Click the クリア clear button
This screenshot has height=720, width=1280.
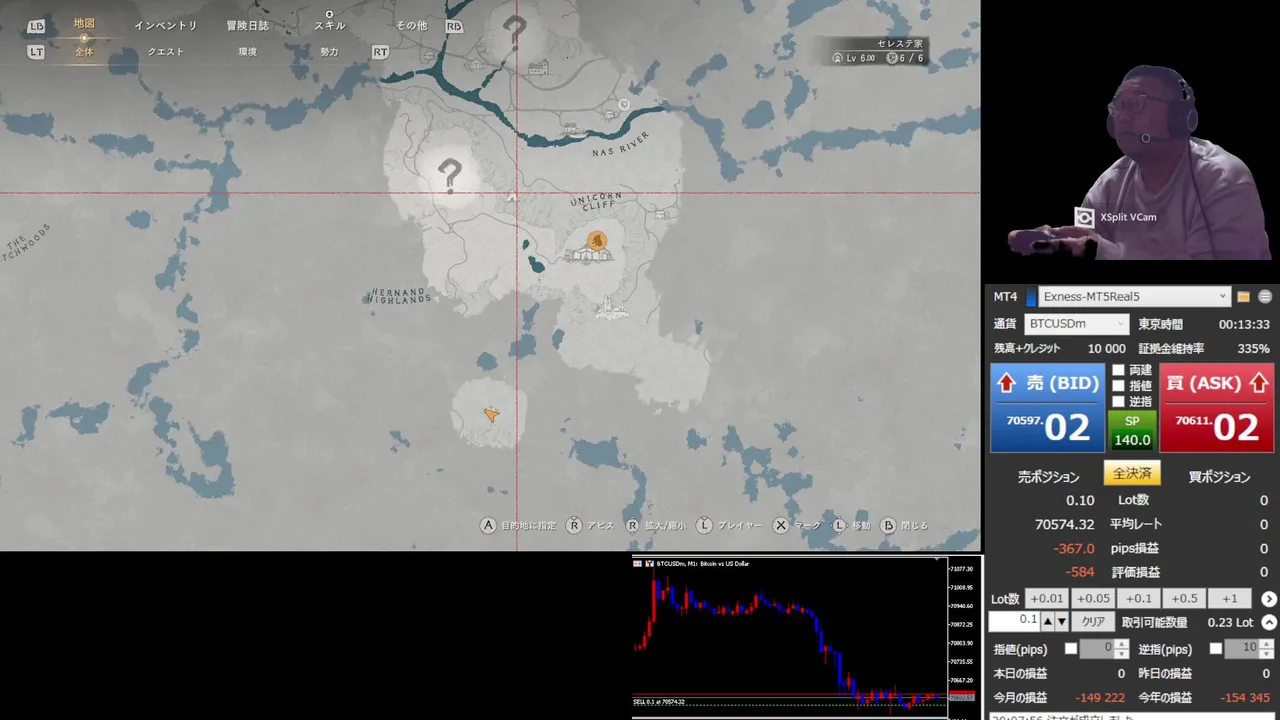[x=1093, y=622]
